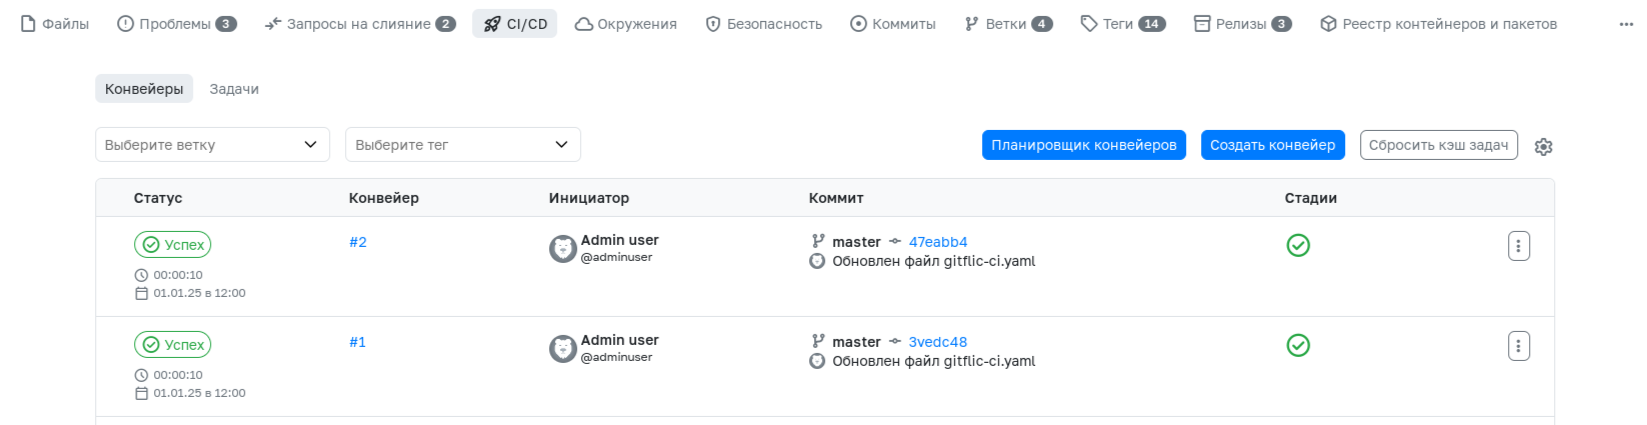Click @adminuser handle in pipeline #1 row
Viewport: 1647px width, 425px height.
[617, 357]
